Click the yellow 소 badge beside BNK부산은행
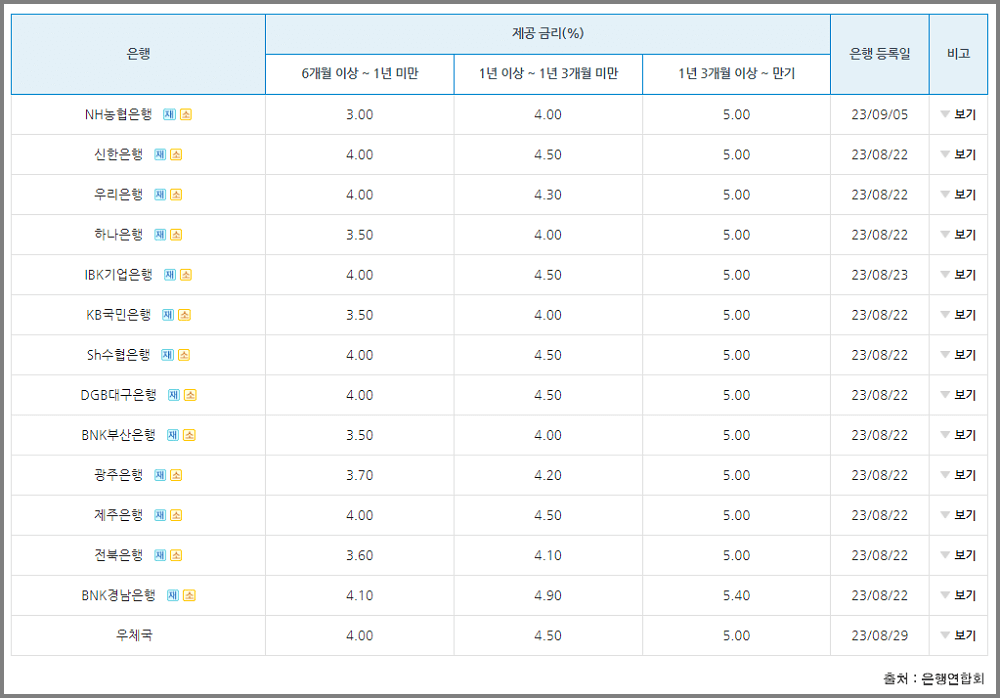 (189, 435)
